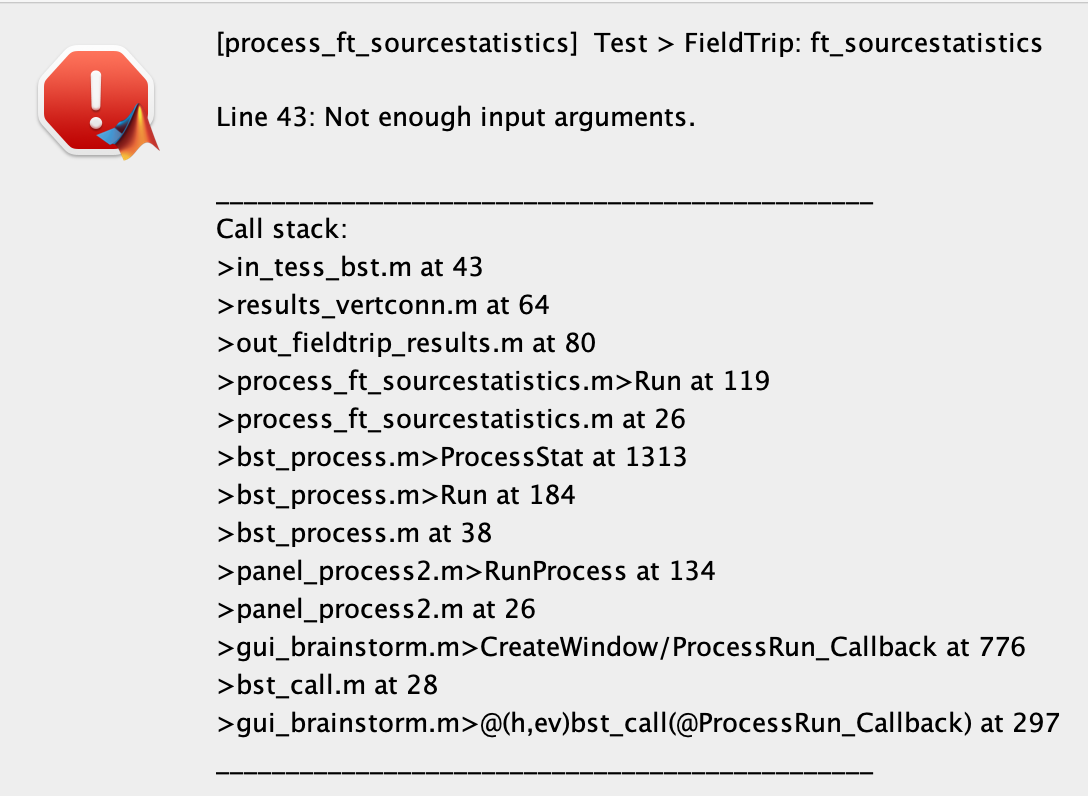Click the separator line above Call stack
The image size is (1088, 796).
(545, 201)
